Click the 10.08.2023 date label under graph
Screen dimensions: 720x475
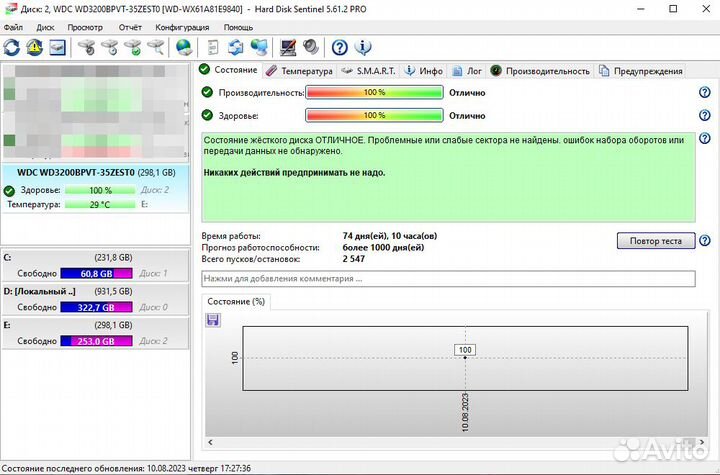coord(465,412)
